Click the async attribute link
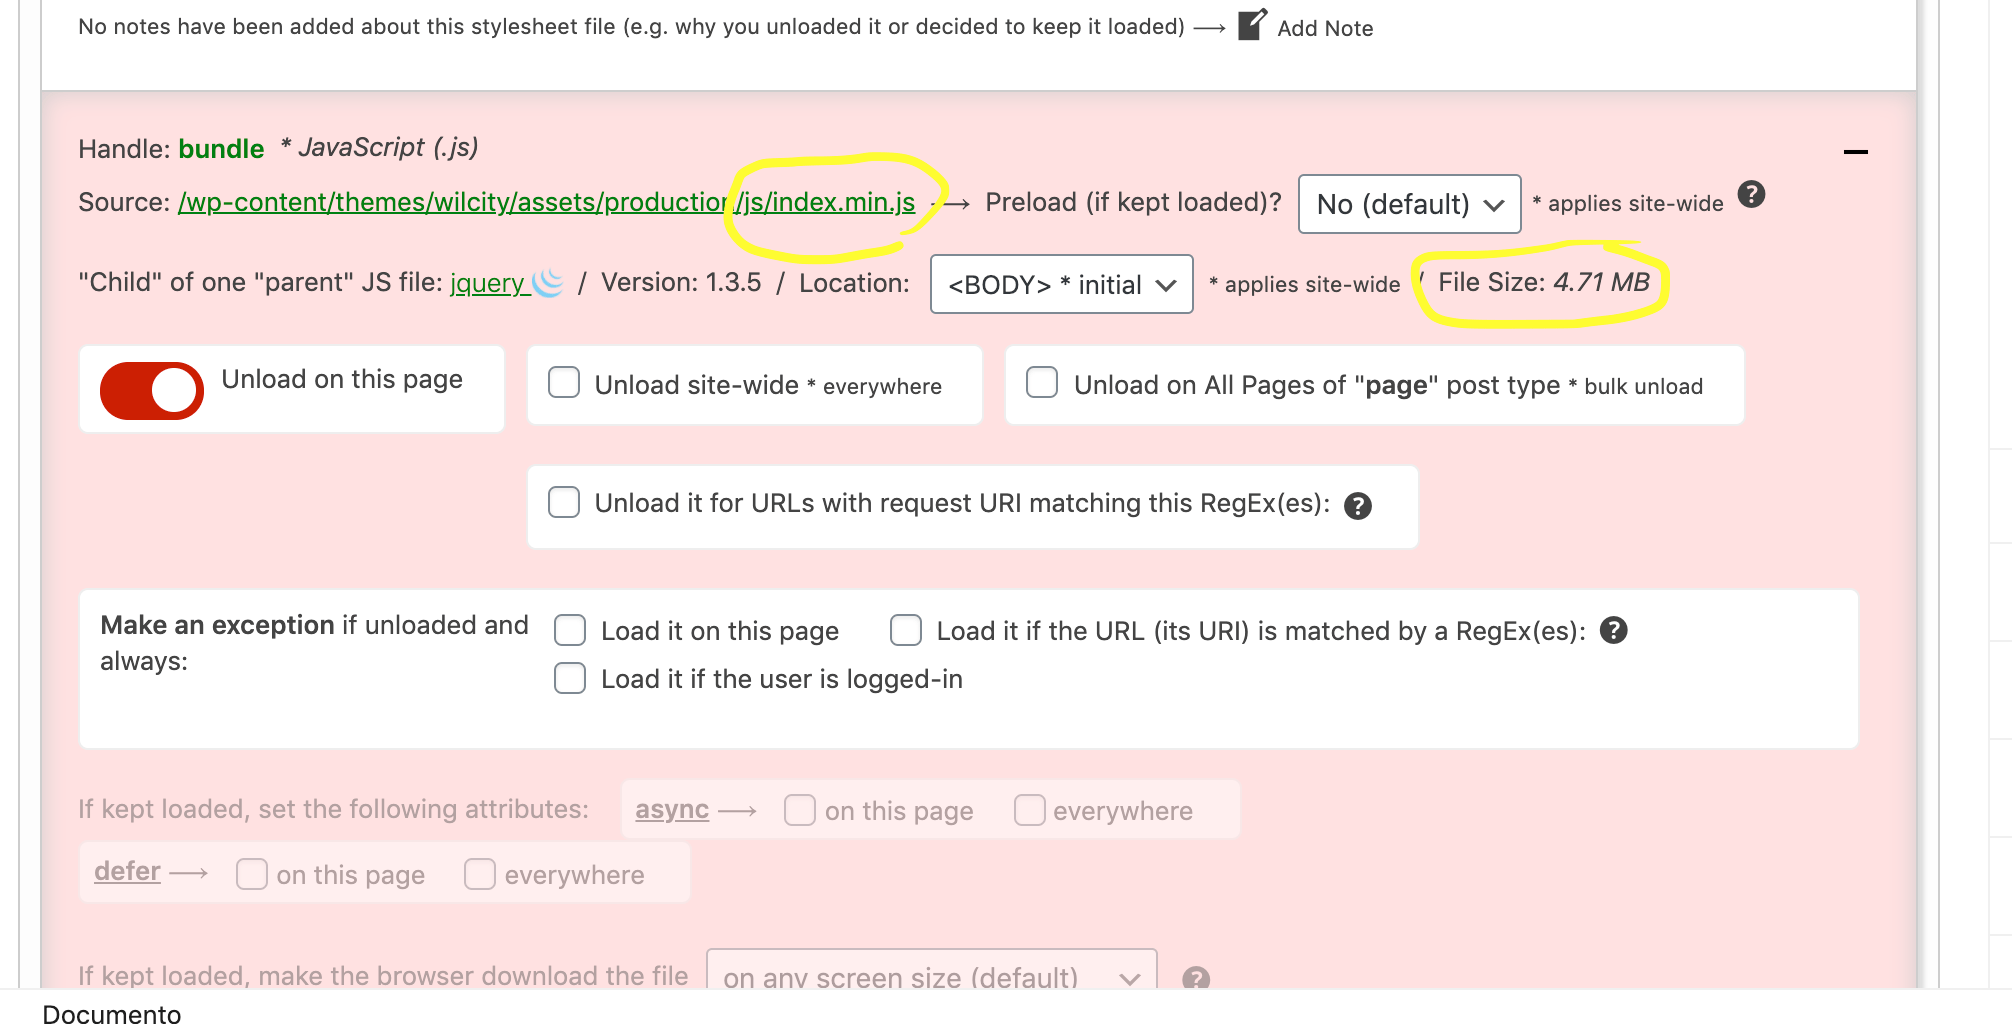 (672, 809)
